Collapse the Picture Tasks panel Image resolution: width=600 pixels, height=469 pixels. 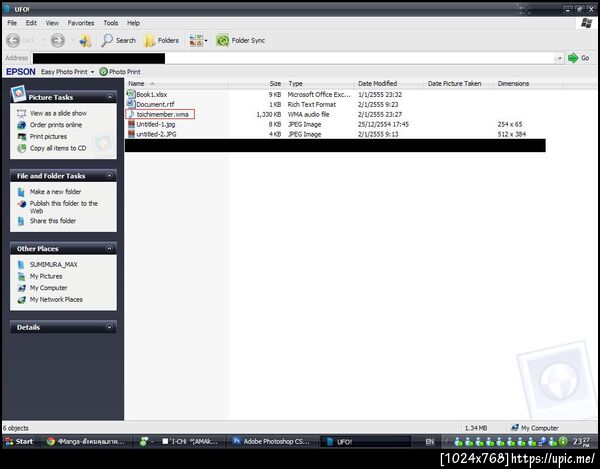[109, 97]
